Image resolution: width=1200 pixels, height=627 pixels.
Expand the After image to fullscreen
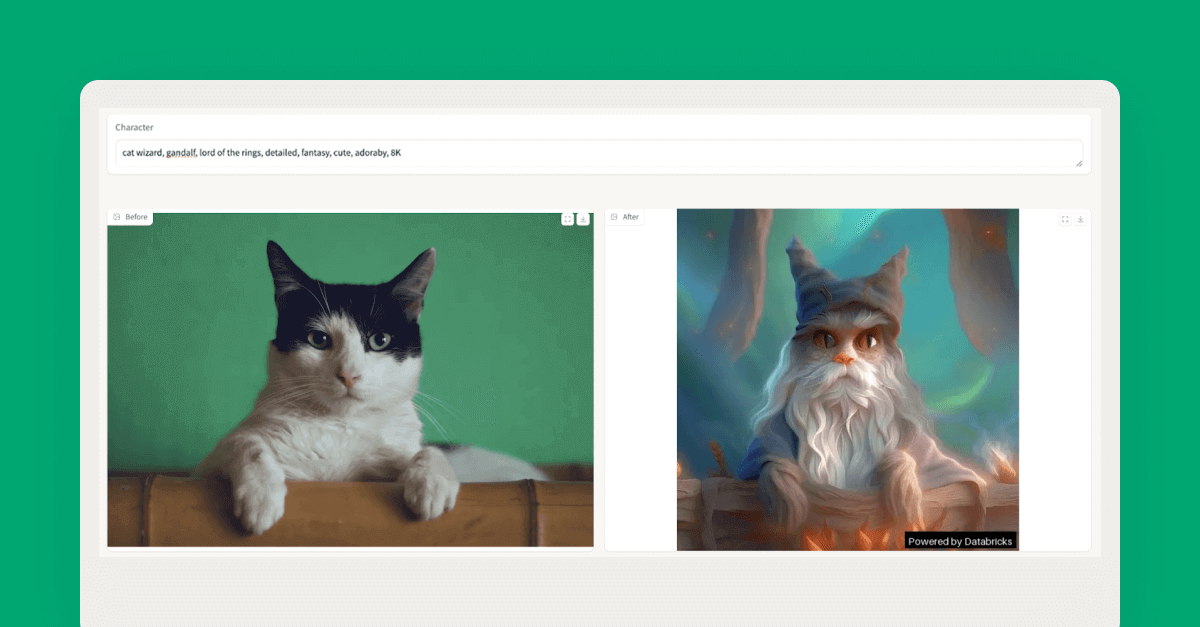(x=1065, y=219)
